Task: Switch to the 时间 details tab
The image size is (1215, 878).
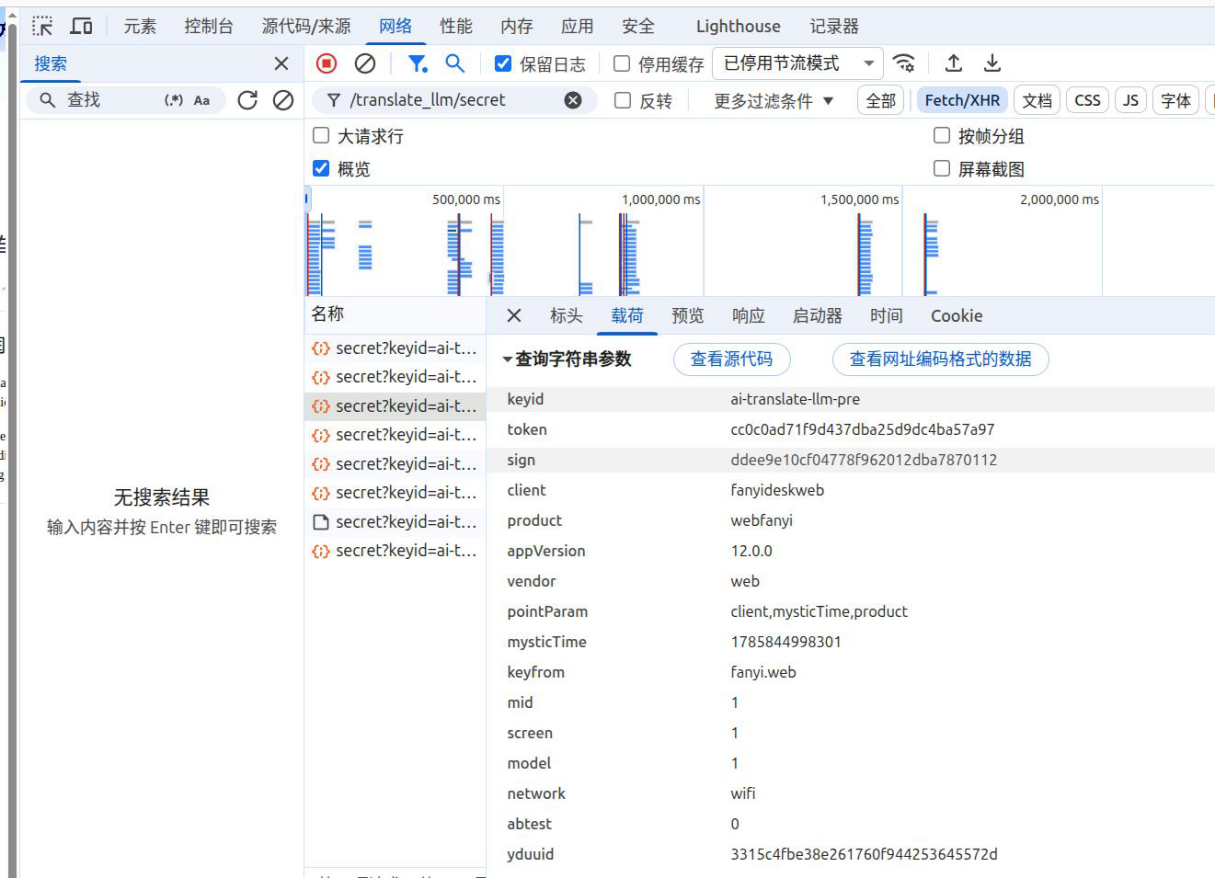Action: (x=886, y=316)
